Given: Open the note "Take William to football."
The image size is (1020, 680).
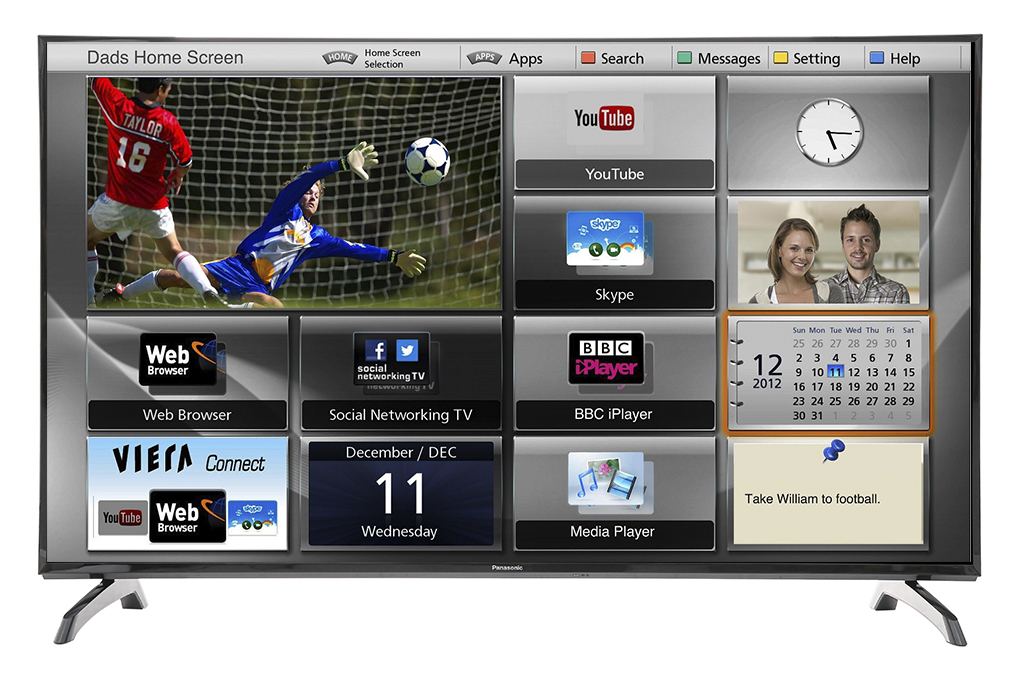Looking at the screenshot, I should pyautogui.click(x=828, y=493).
